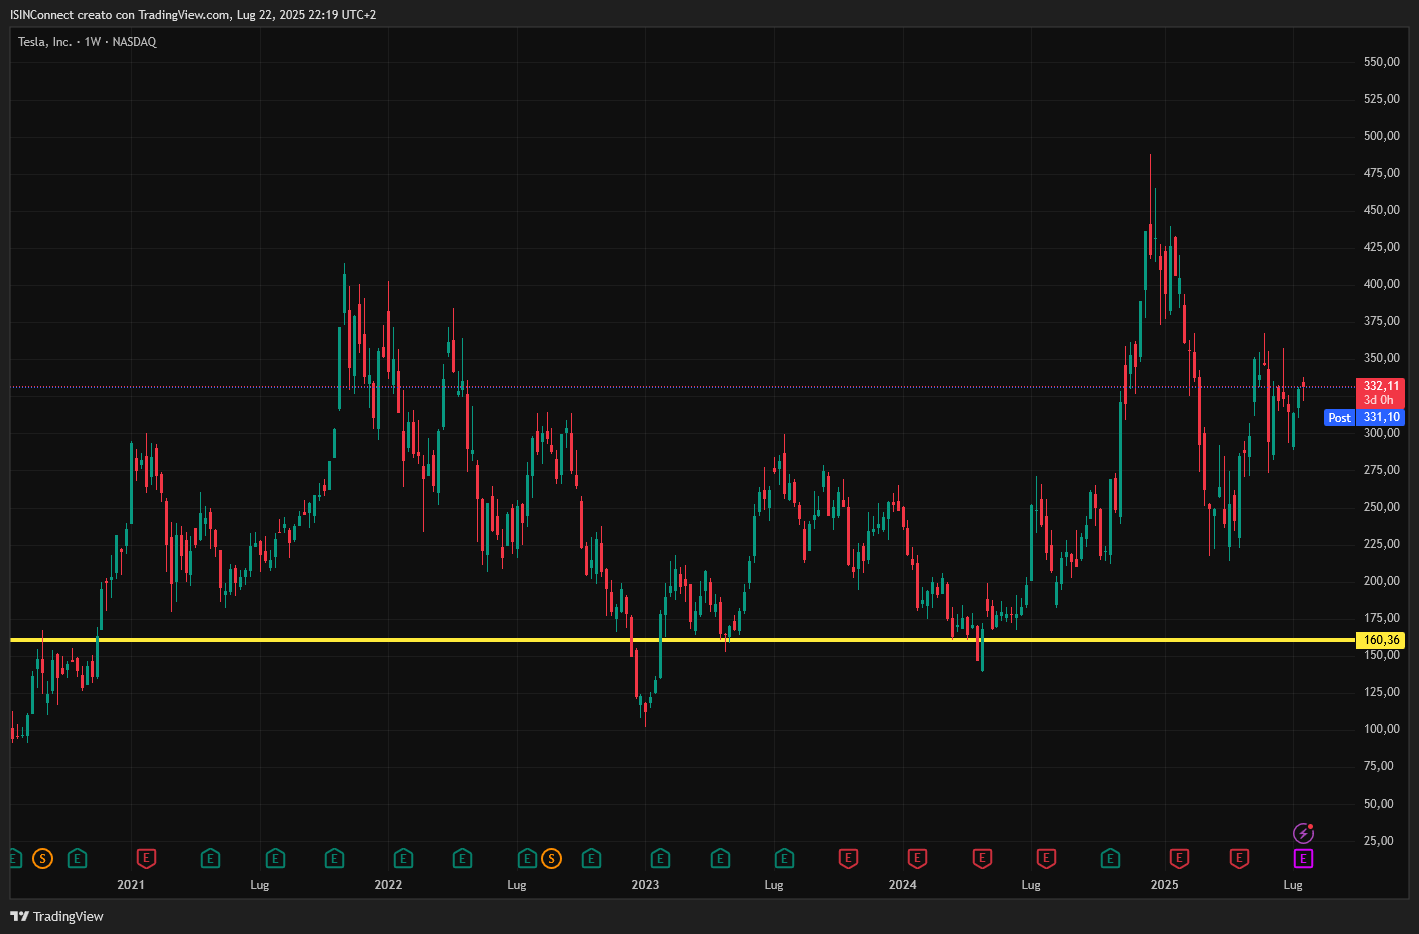Click the 50,00 price axis label
This screenshot has width=1419, height=934.
pyautogui.click(x=1378, y=804)
